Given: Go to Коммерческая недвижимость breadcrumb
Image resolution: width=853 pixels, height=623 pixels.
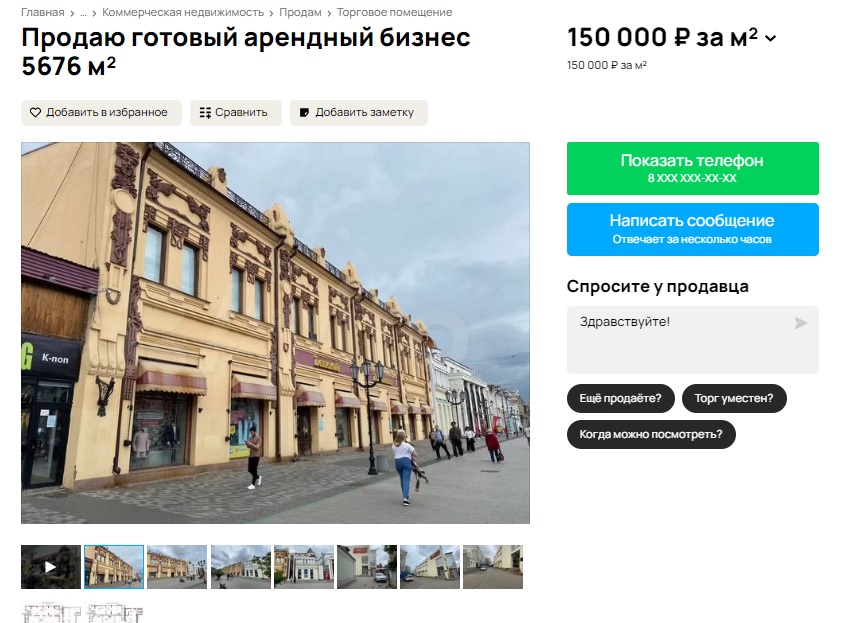Looking at the screenshot, I should (x=183, y=12).
